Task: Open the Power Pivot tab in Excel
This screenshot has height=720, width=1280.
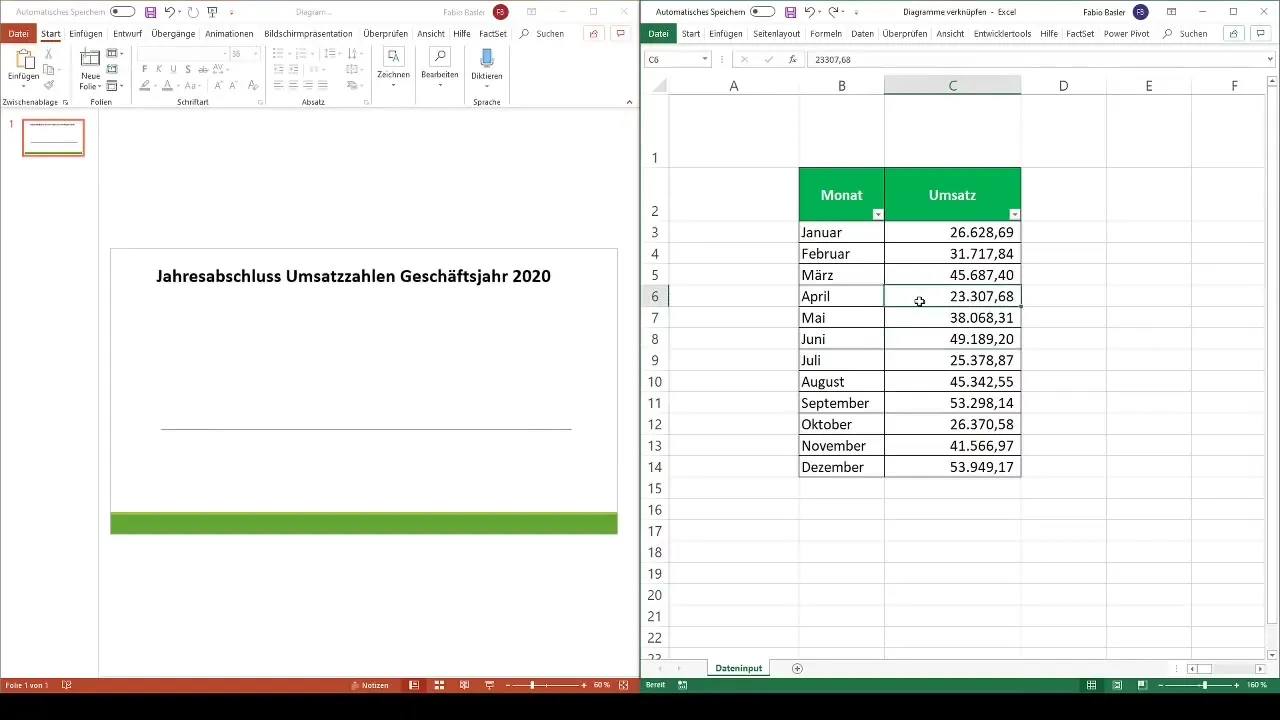Action: [1127, 33]
